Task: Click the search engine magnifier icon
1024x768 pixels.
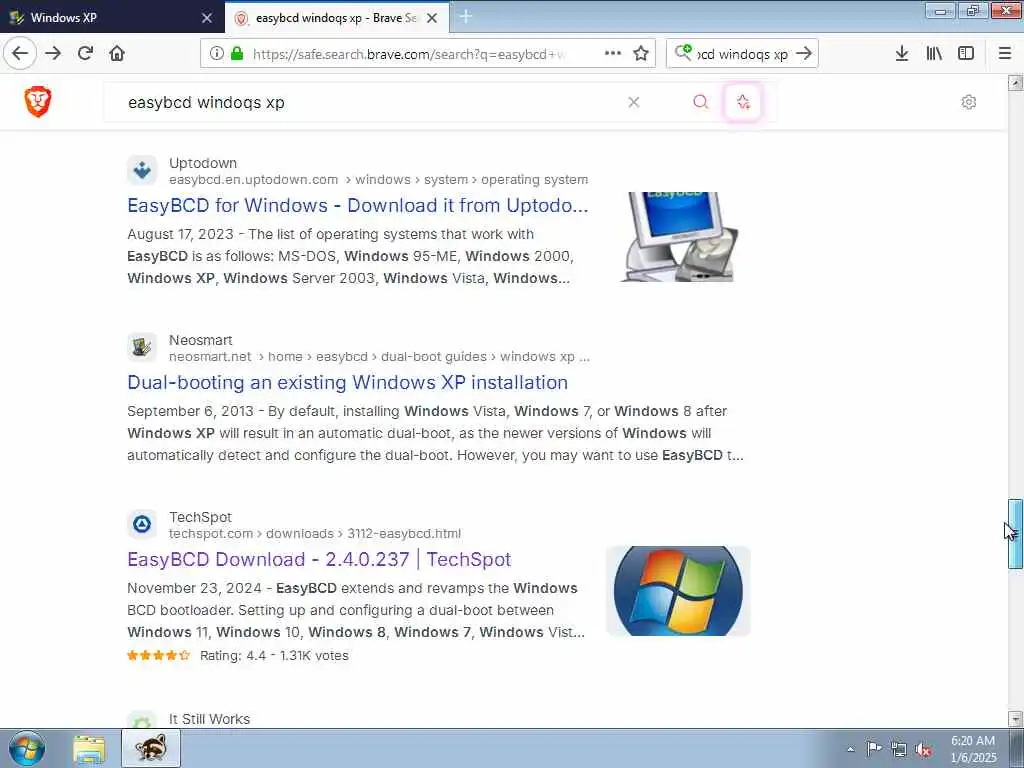Action: click(683, 53)
